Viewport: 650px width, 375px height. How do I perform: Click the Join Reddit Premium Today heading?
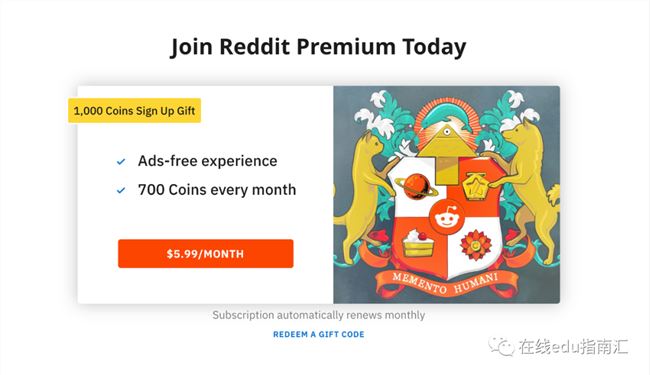(x=318, y=46)
